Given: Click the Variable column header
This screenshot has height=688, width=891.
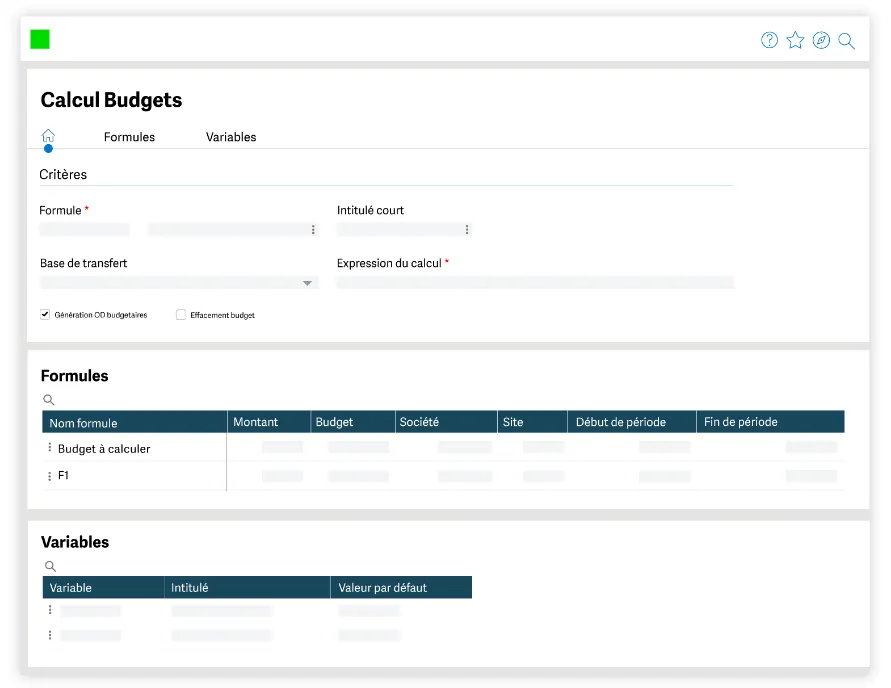Looking at the screenshot, I should pyautogui.click(x=103, y=587).
